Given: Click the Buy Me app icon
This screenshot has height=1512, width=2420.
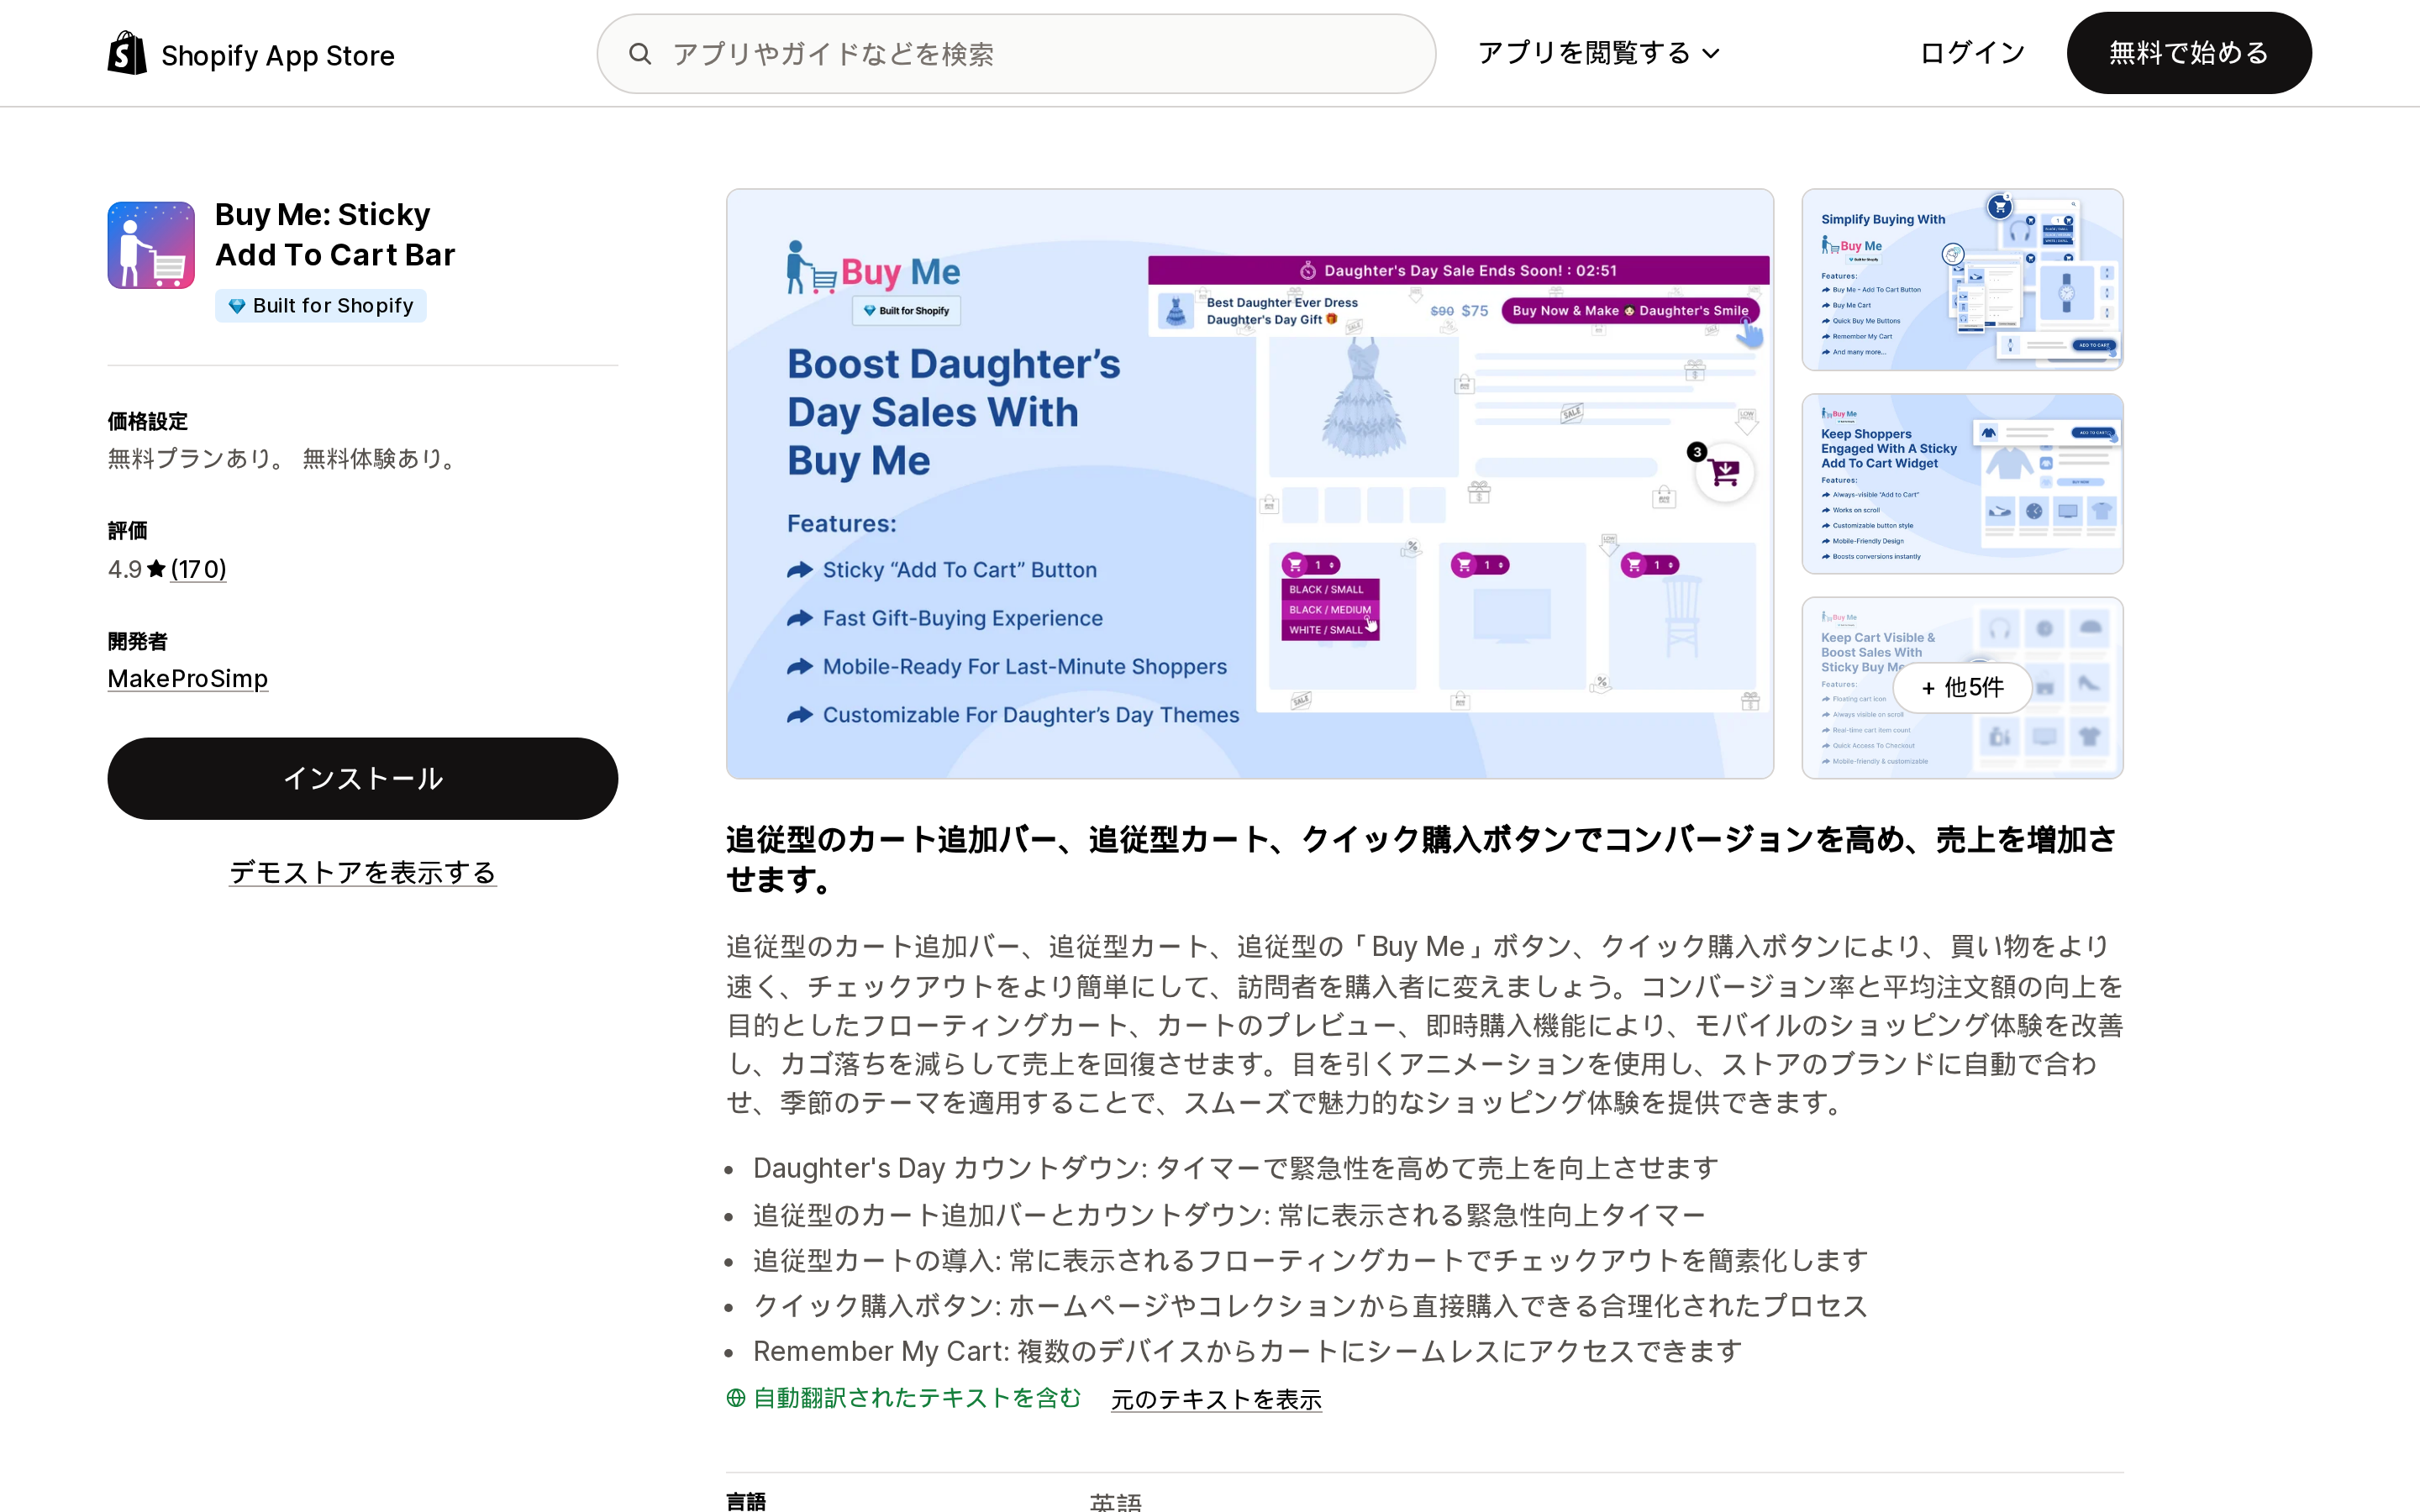Looking at the screenshot, I should [x=151, y=245].
